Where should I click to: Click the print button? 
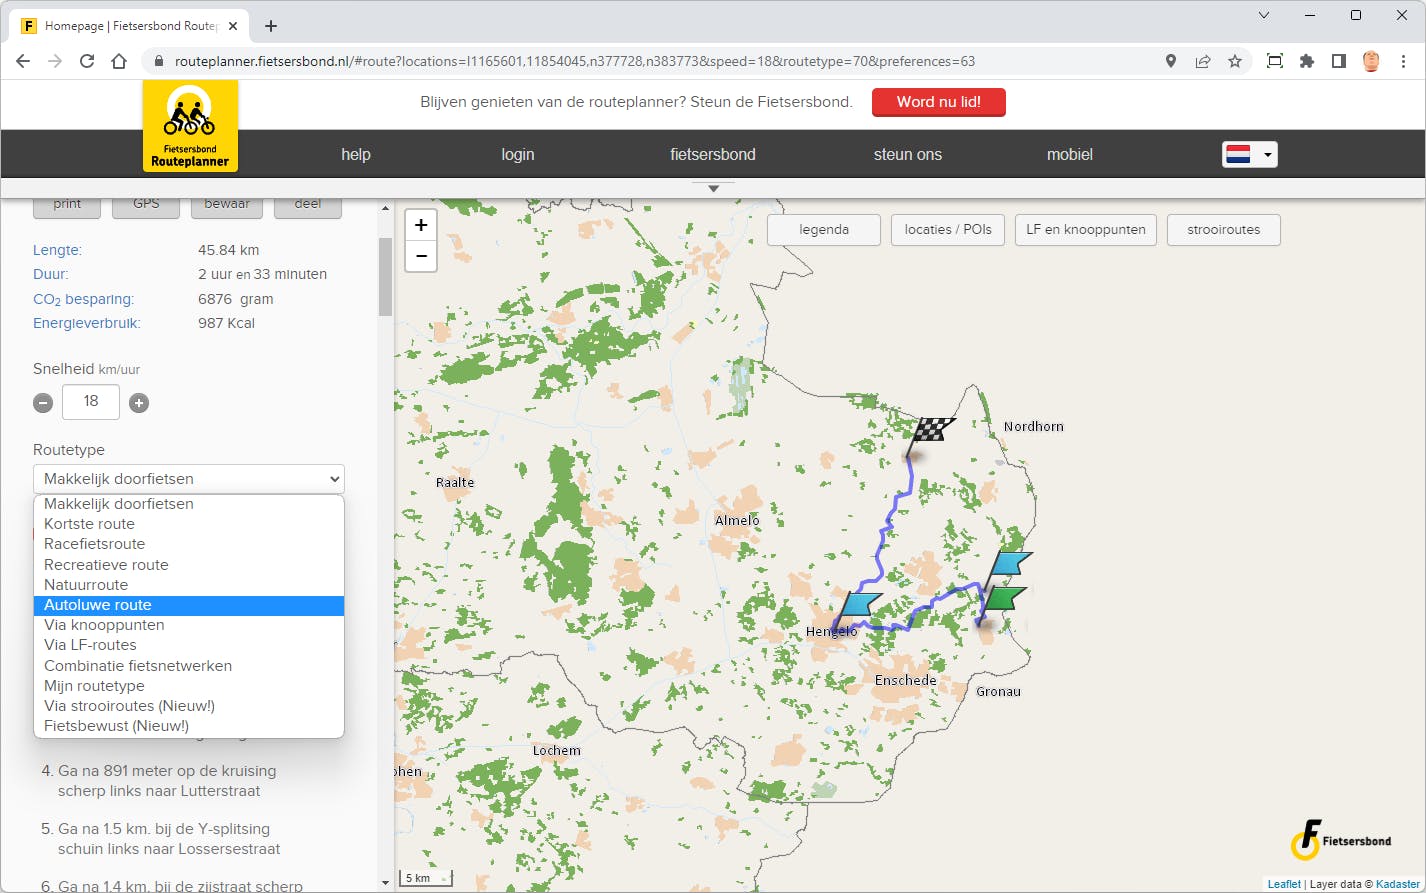pos(67,205)
